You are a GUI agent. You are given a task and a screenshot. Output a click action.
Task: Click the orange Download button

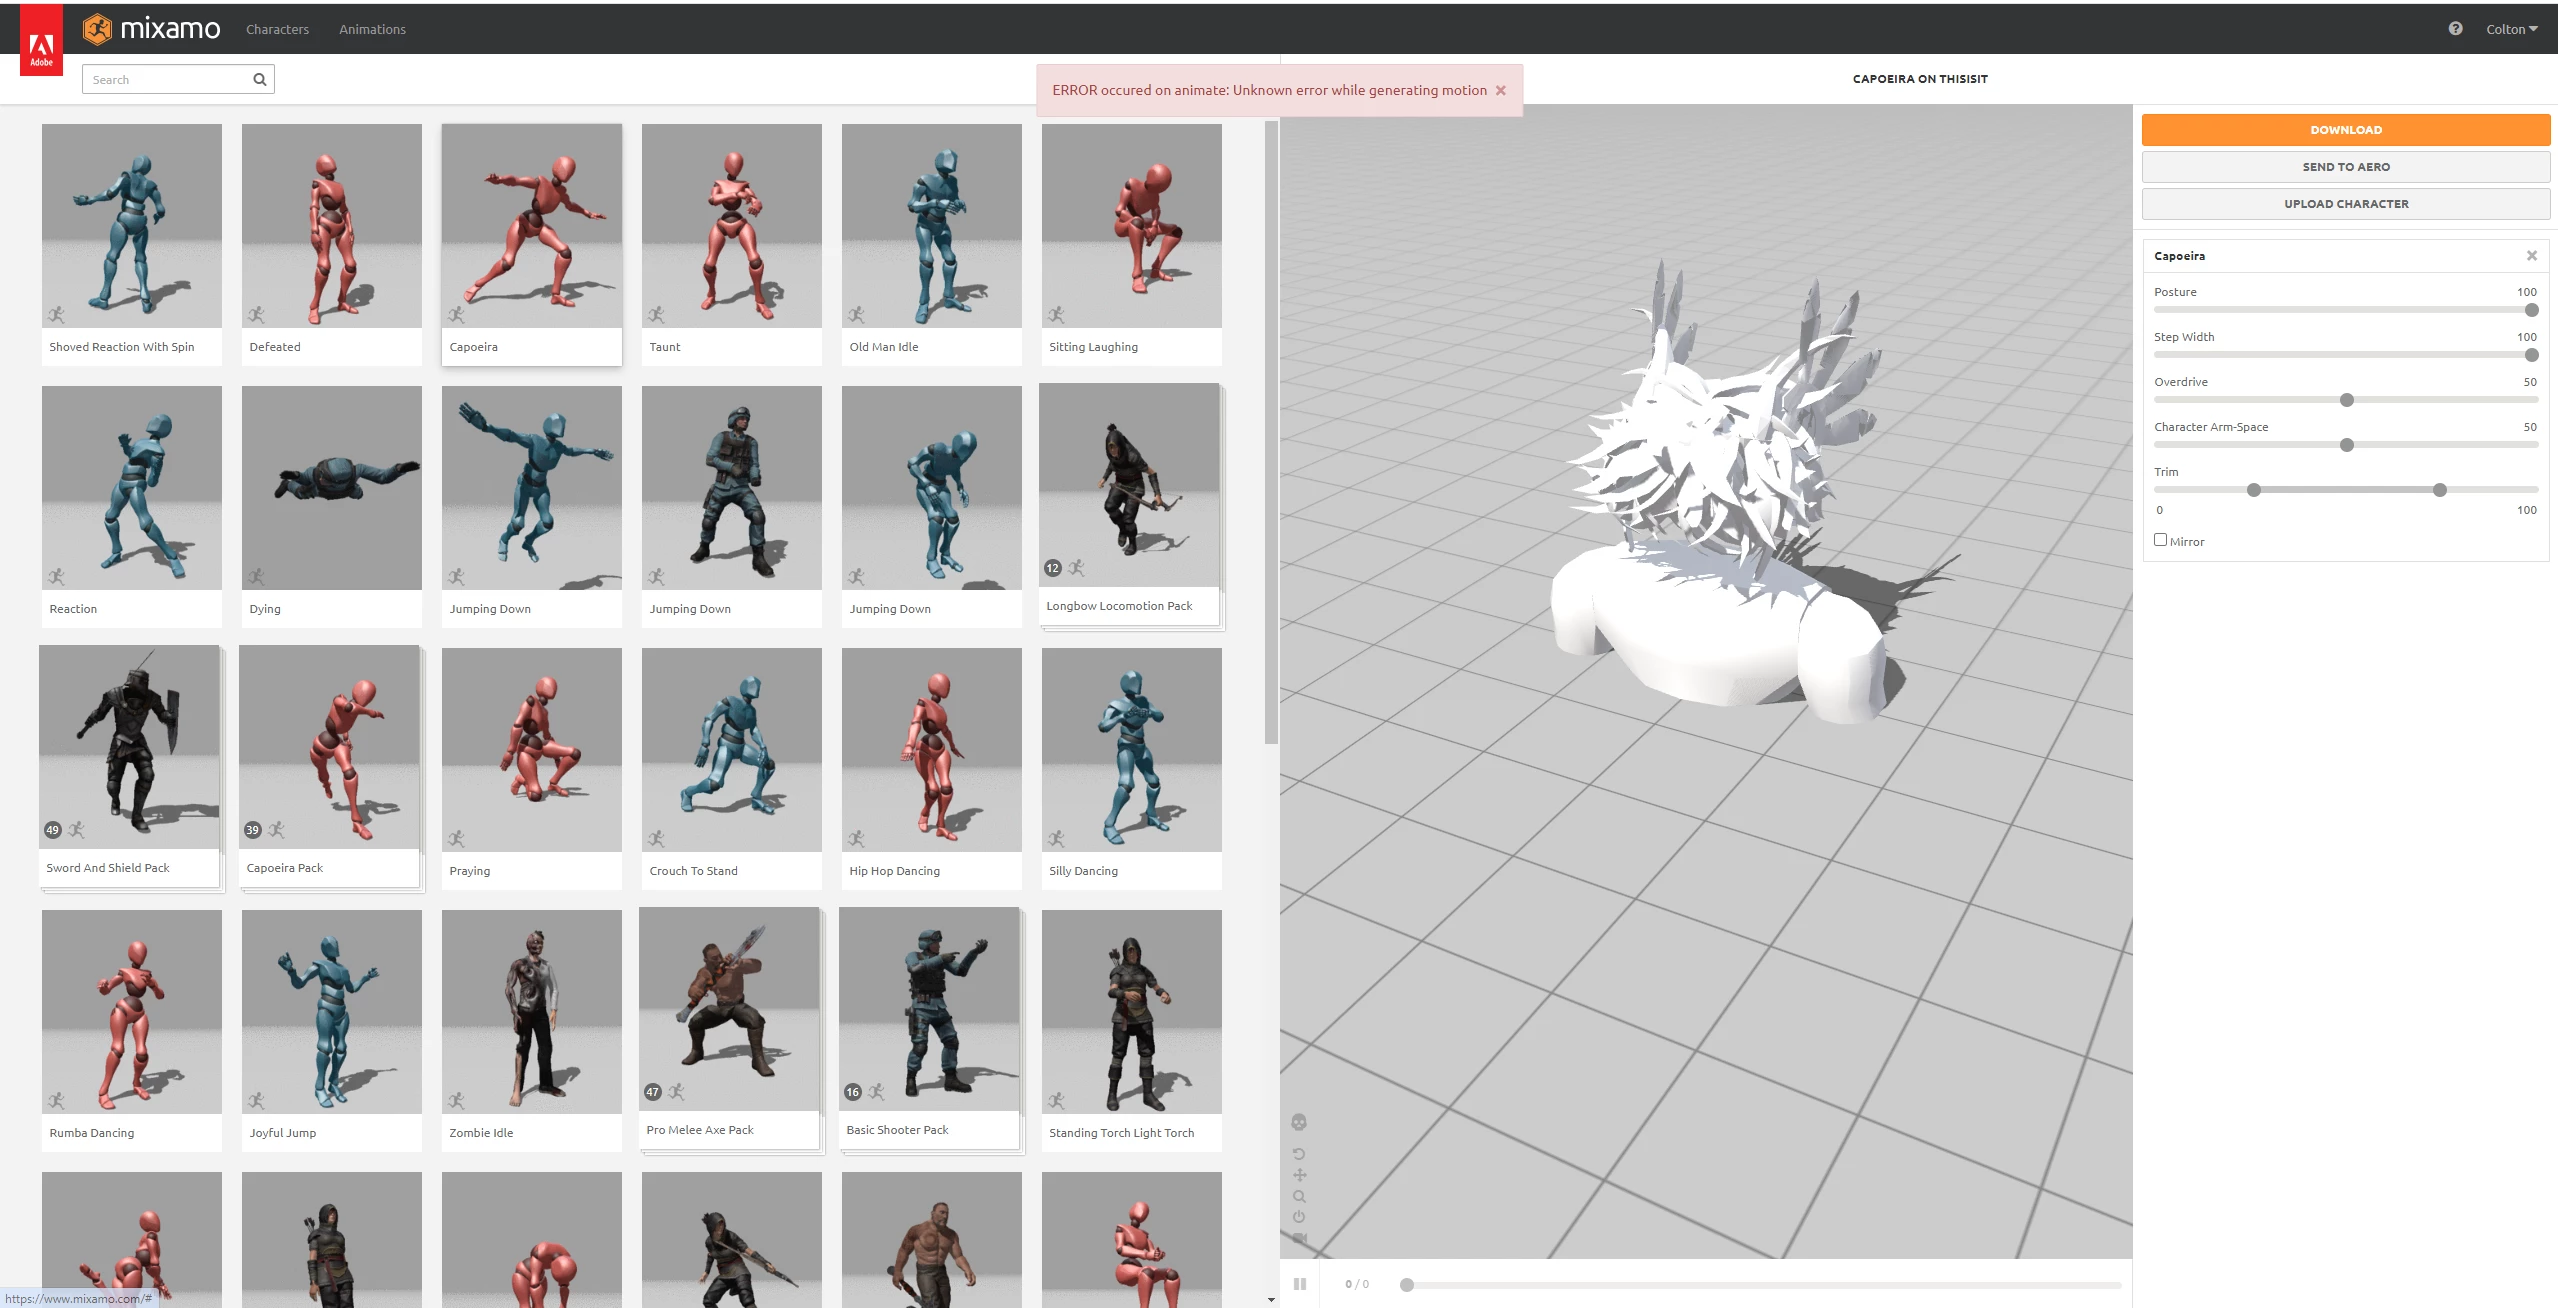(2345, 130)
